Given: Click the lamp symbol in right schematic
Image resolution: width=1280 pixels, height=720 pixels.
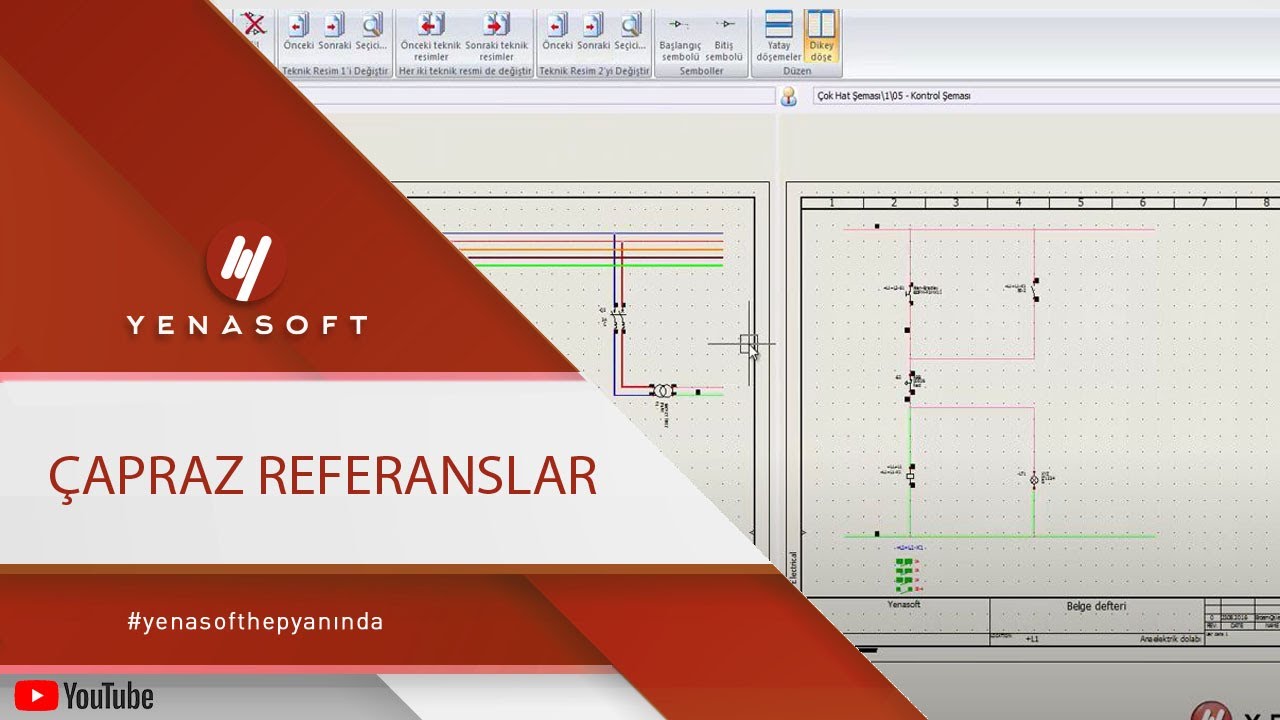Looking at the screenshot, I should 1034,480.
